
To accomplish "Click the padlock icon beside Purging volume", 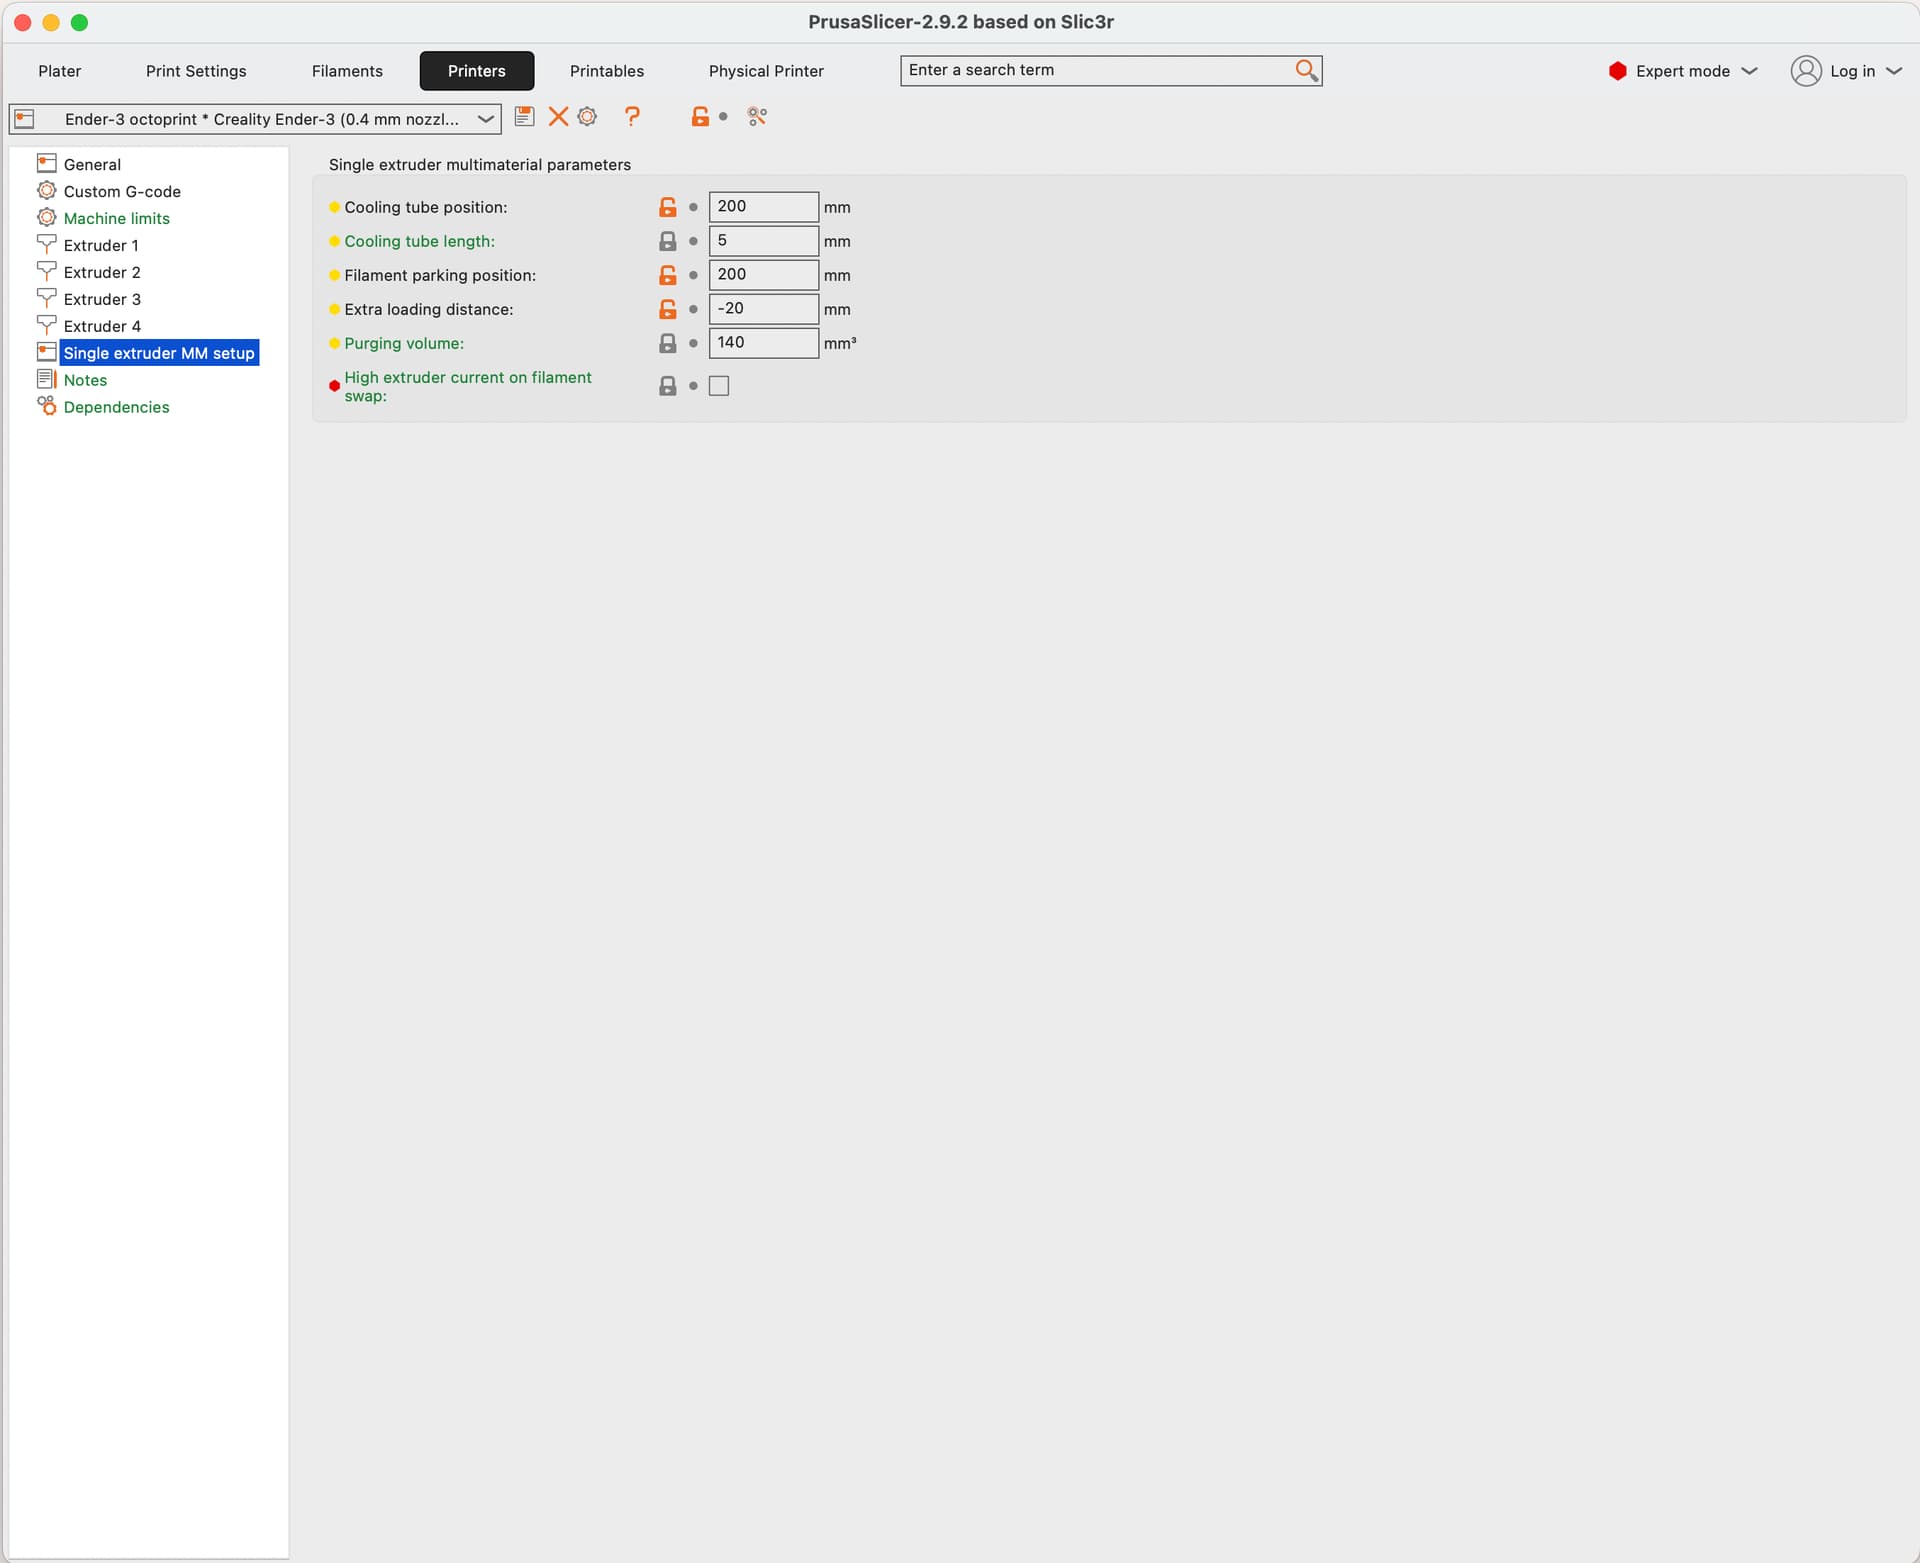I will click(x=668, y=343).
